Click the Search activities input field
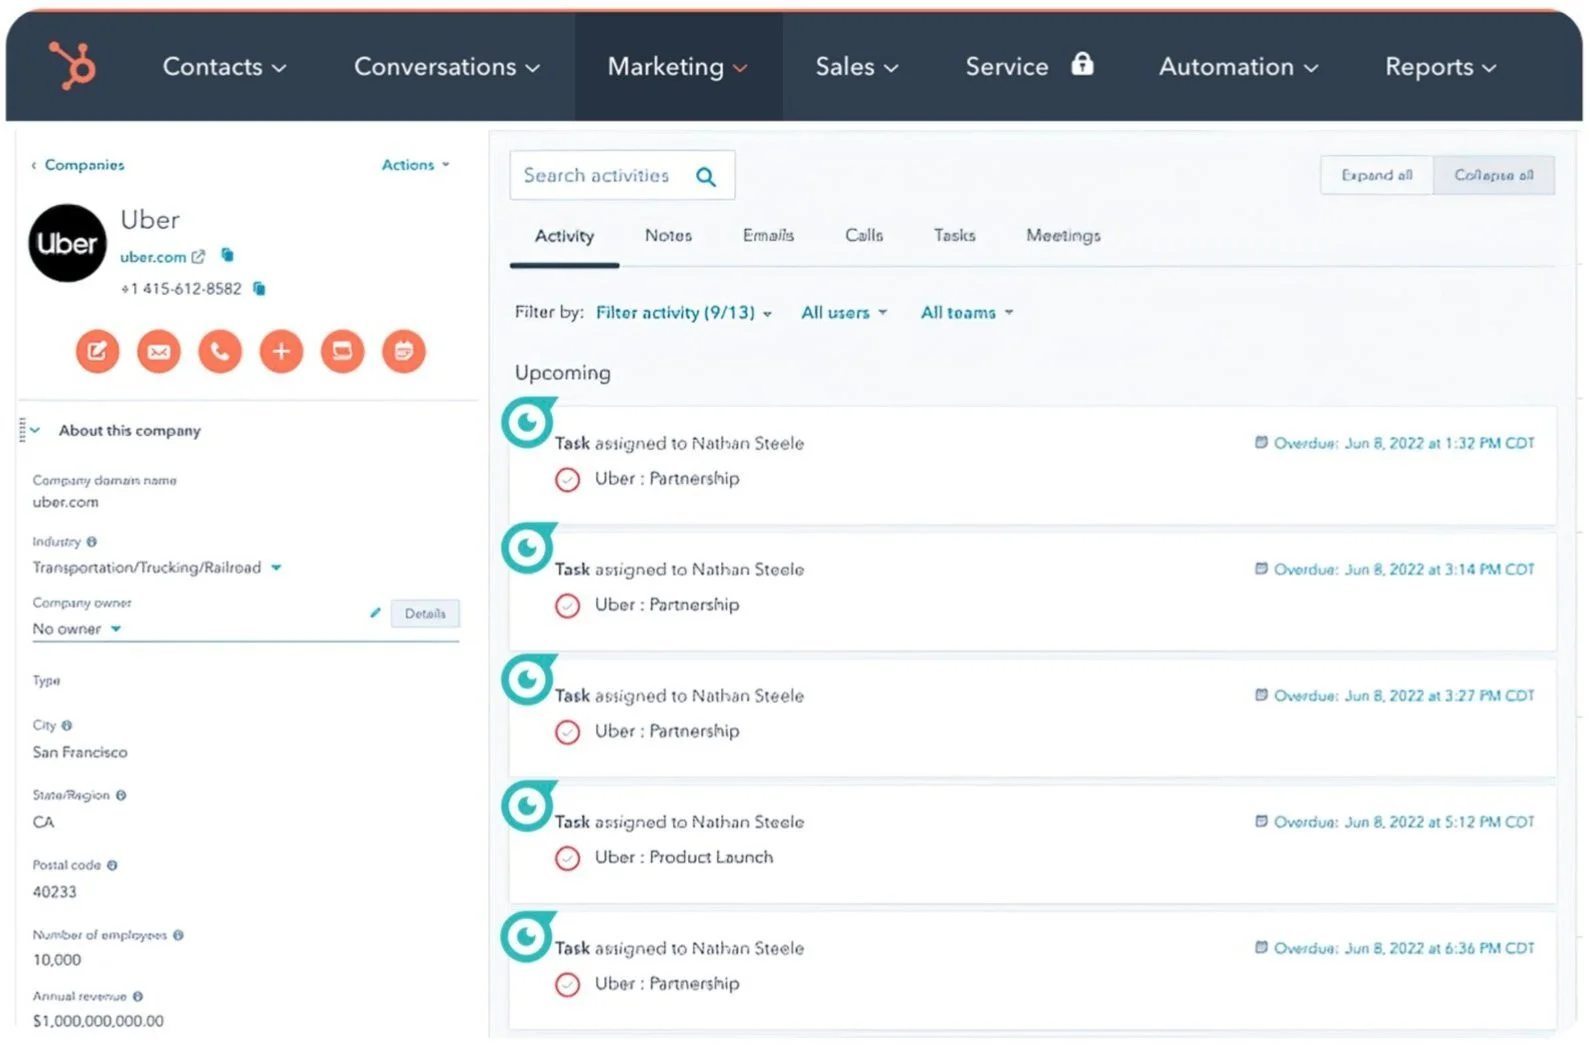 coord(622,176)
